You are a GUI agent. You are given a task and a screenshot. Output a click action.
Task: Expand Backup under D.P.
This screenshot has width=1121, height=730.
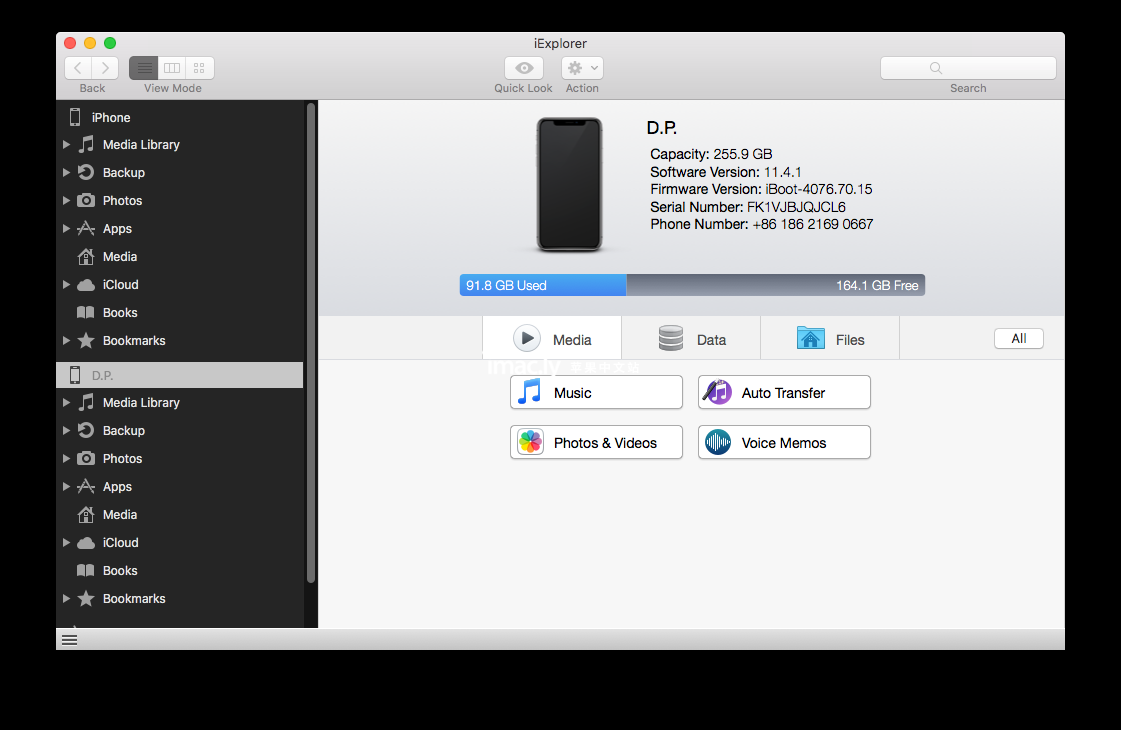click(x=66, y=430)
